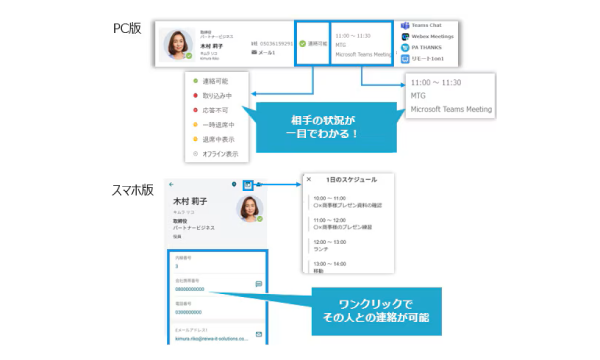Close the 1日のスケジュール panel with X
This screenshot has width=600, height=360.
309,179
